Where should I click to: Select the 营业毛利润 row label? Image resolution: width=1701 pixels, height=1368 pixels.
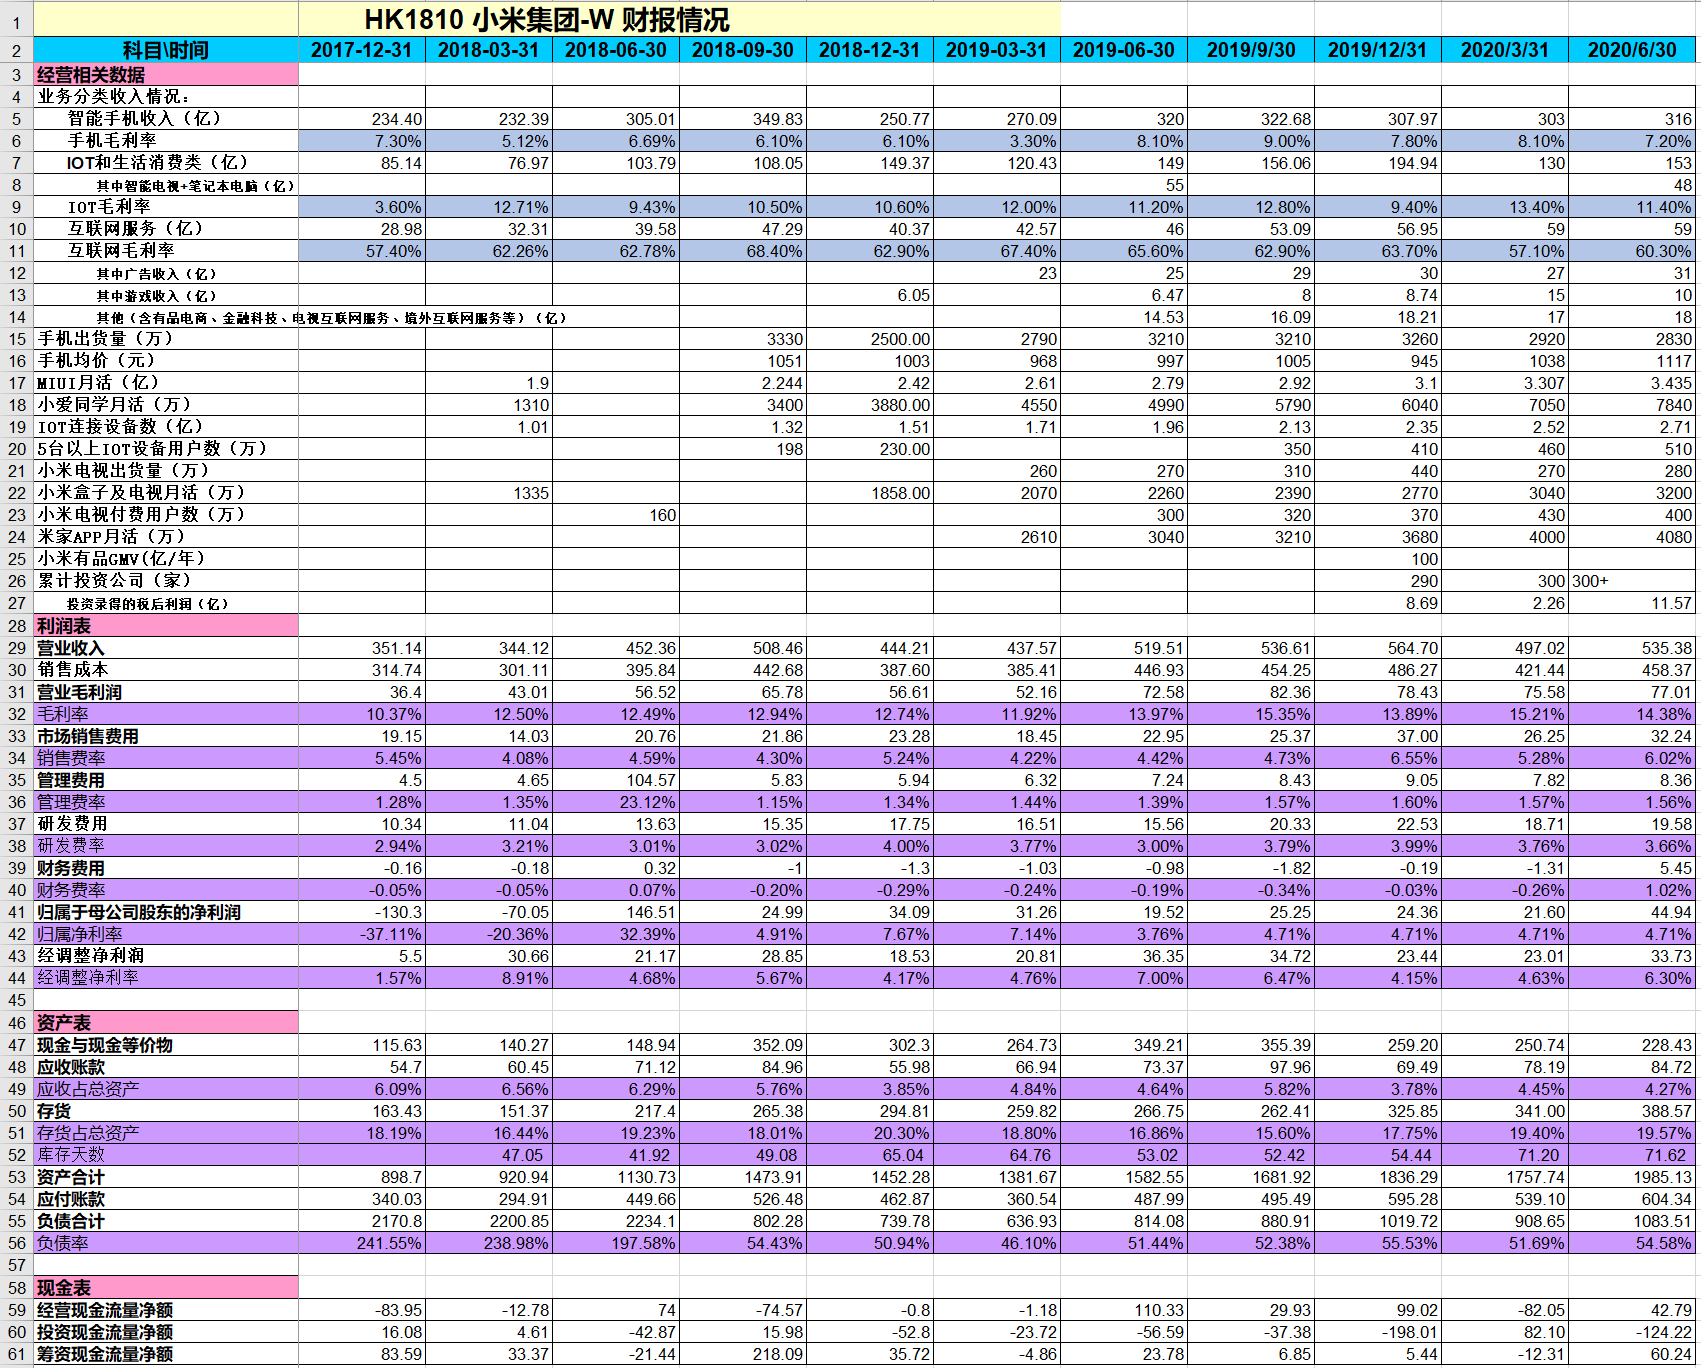click(166, 692)
